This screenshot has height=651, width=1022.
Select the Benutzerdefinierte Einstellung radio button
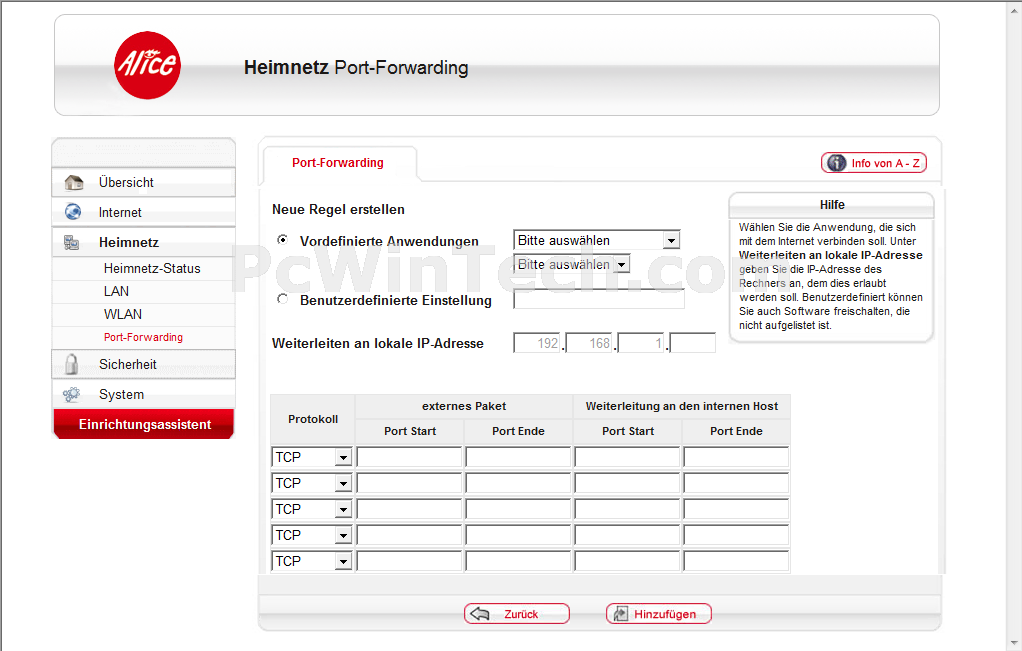pos(282,299)
